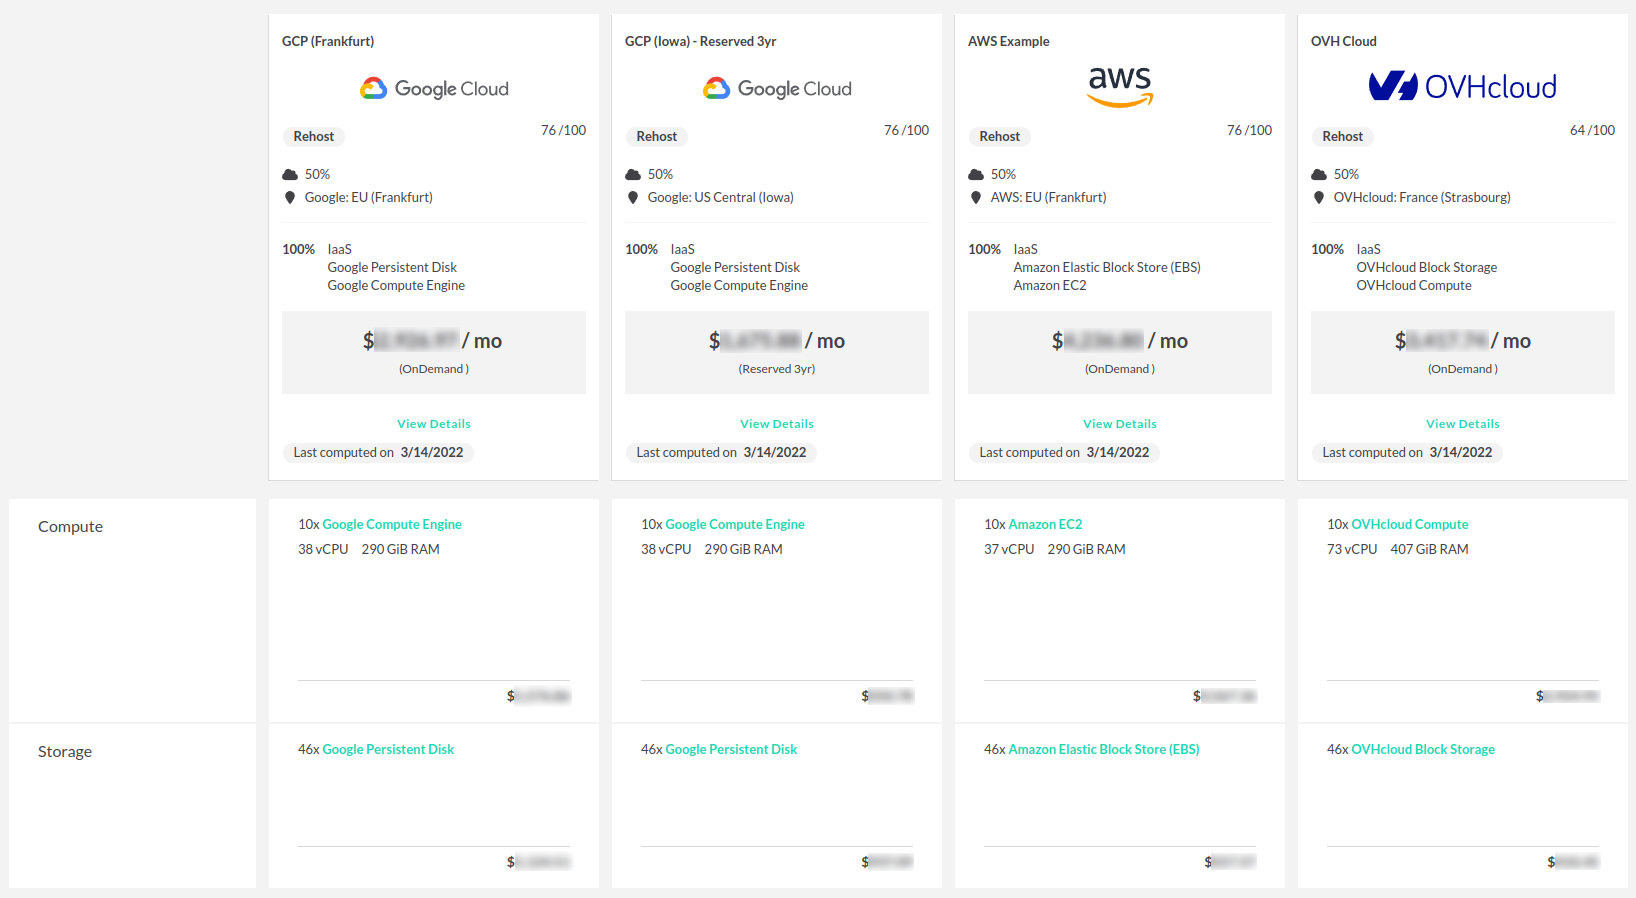1636x898 pixels.
Task: Click the OVH Cloud card title
Action: point(1344,41)
